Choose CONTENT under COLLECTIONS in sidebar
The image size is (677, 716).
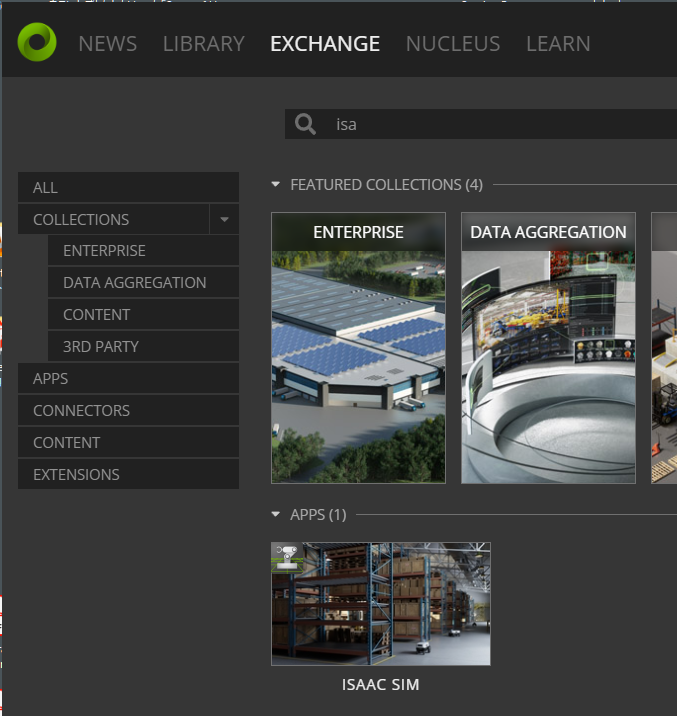143,315
